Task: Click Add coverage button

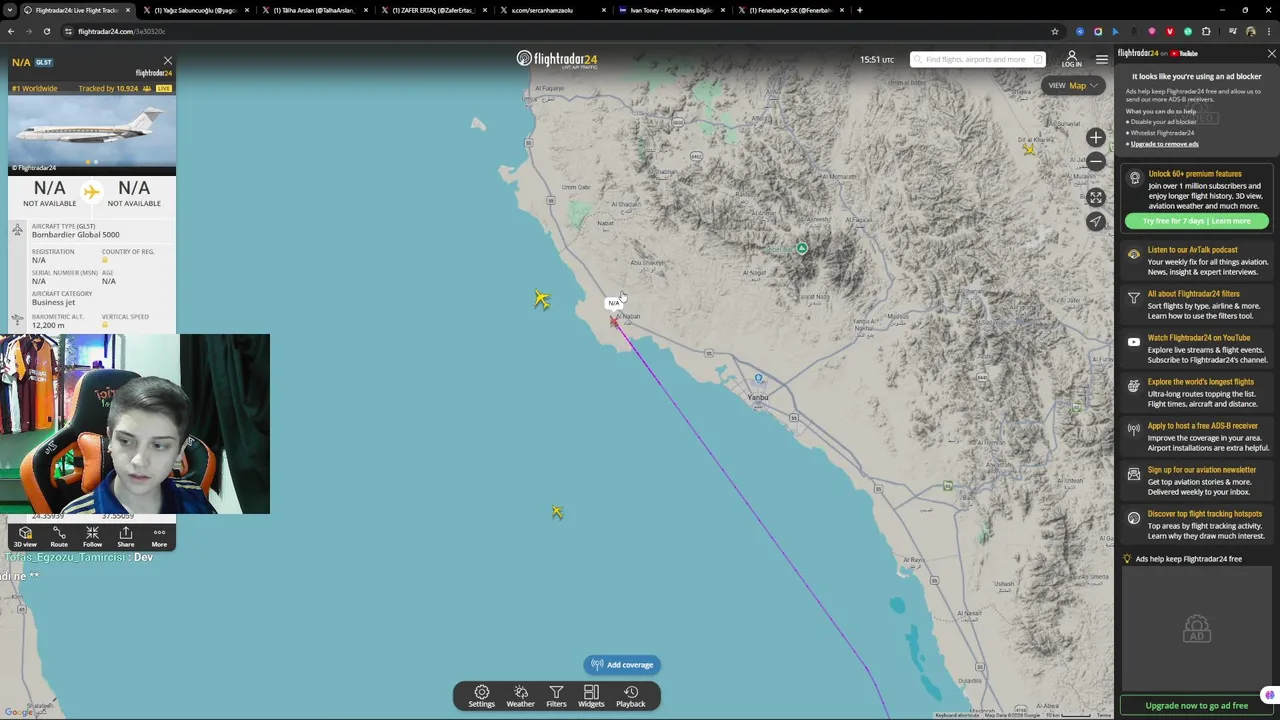Action: tap(621, 664)
